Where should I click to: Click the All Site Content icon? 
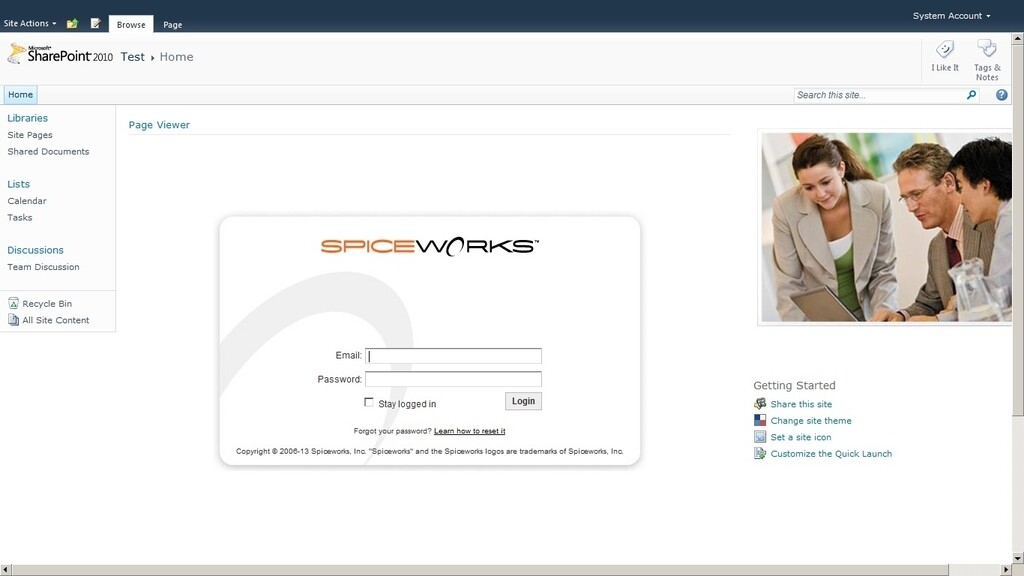(x=11, y=320)
